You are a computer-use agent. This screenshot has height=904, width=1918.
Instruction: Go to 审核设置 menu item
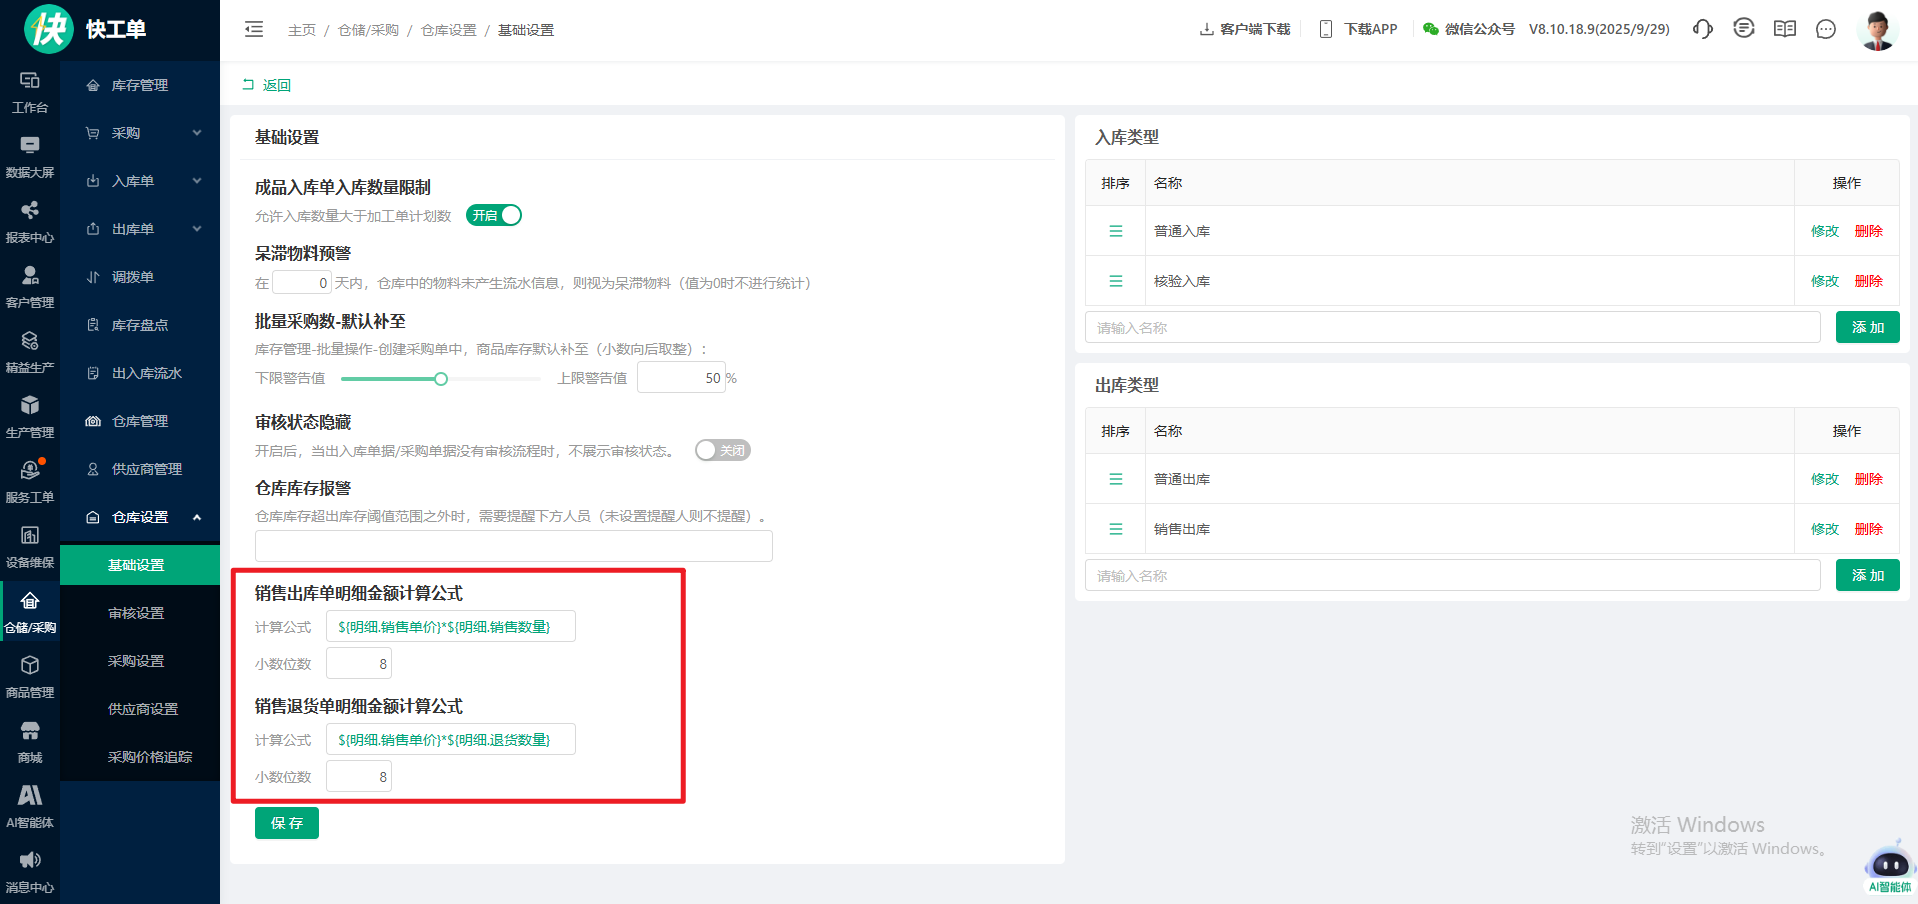(136, 613)
